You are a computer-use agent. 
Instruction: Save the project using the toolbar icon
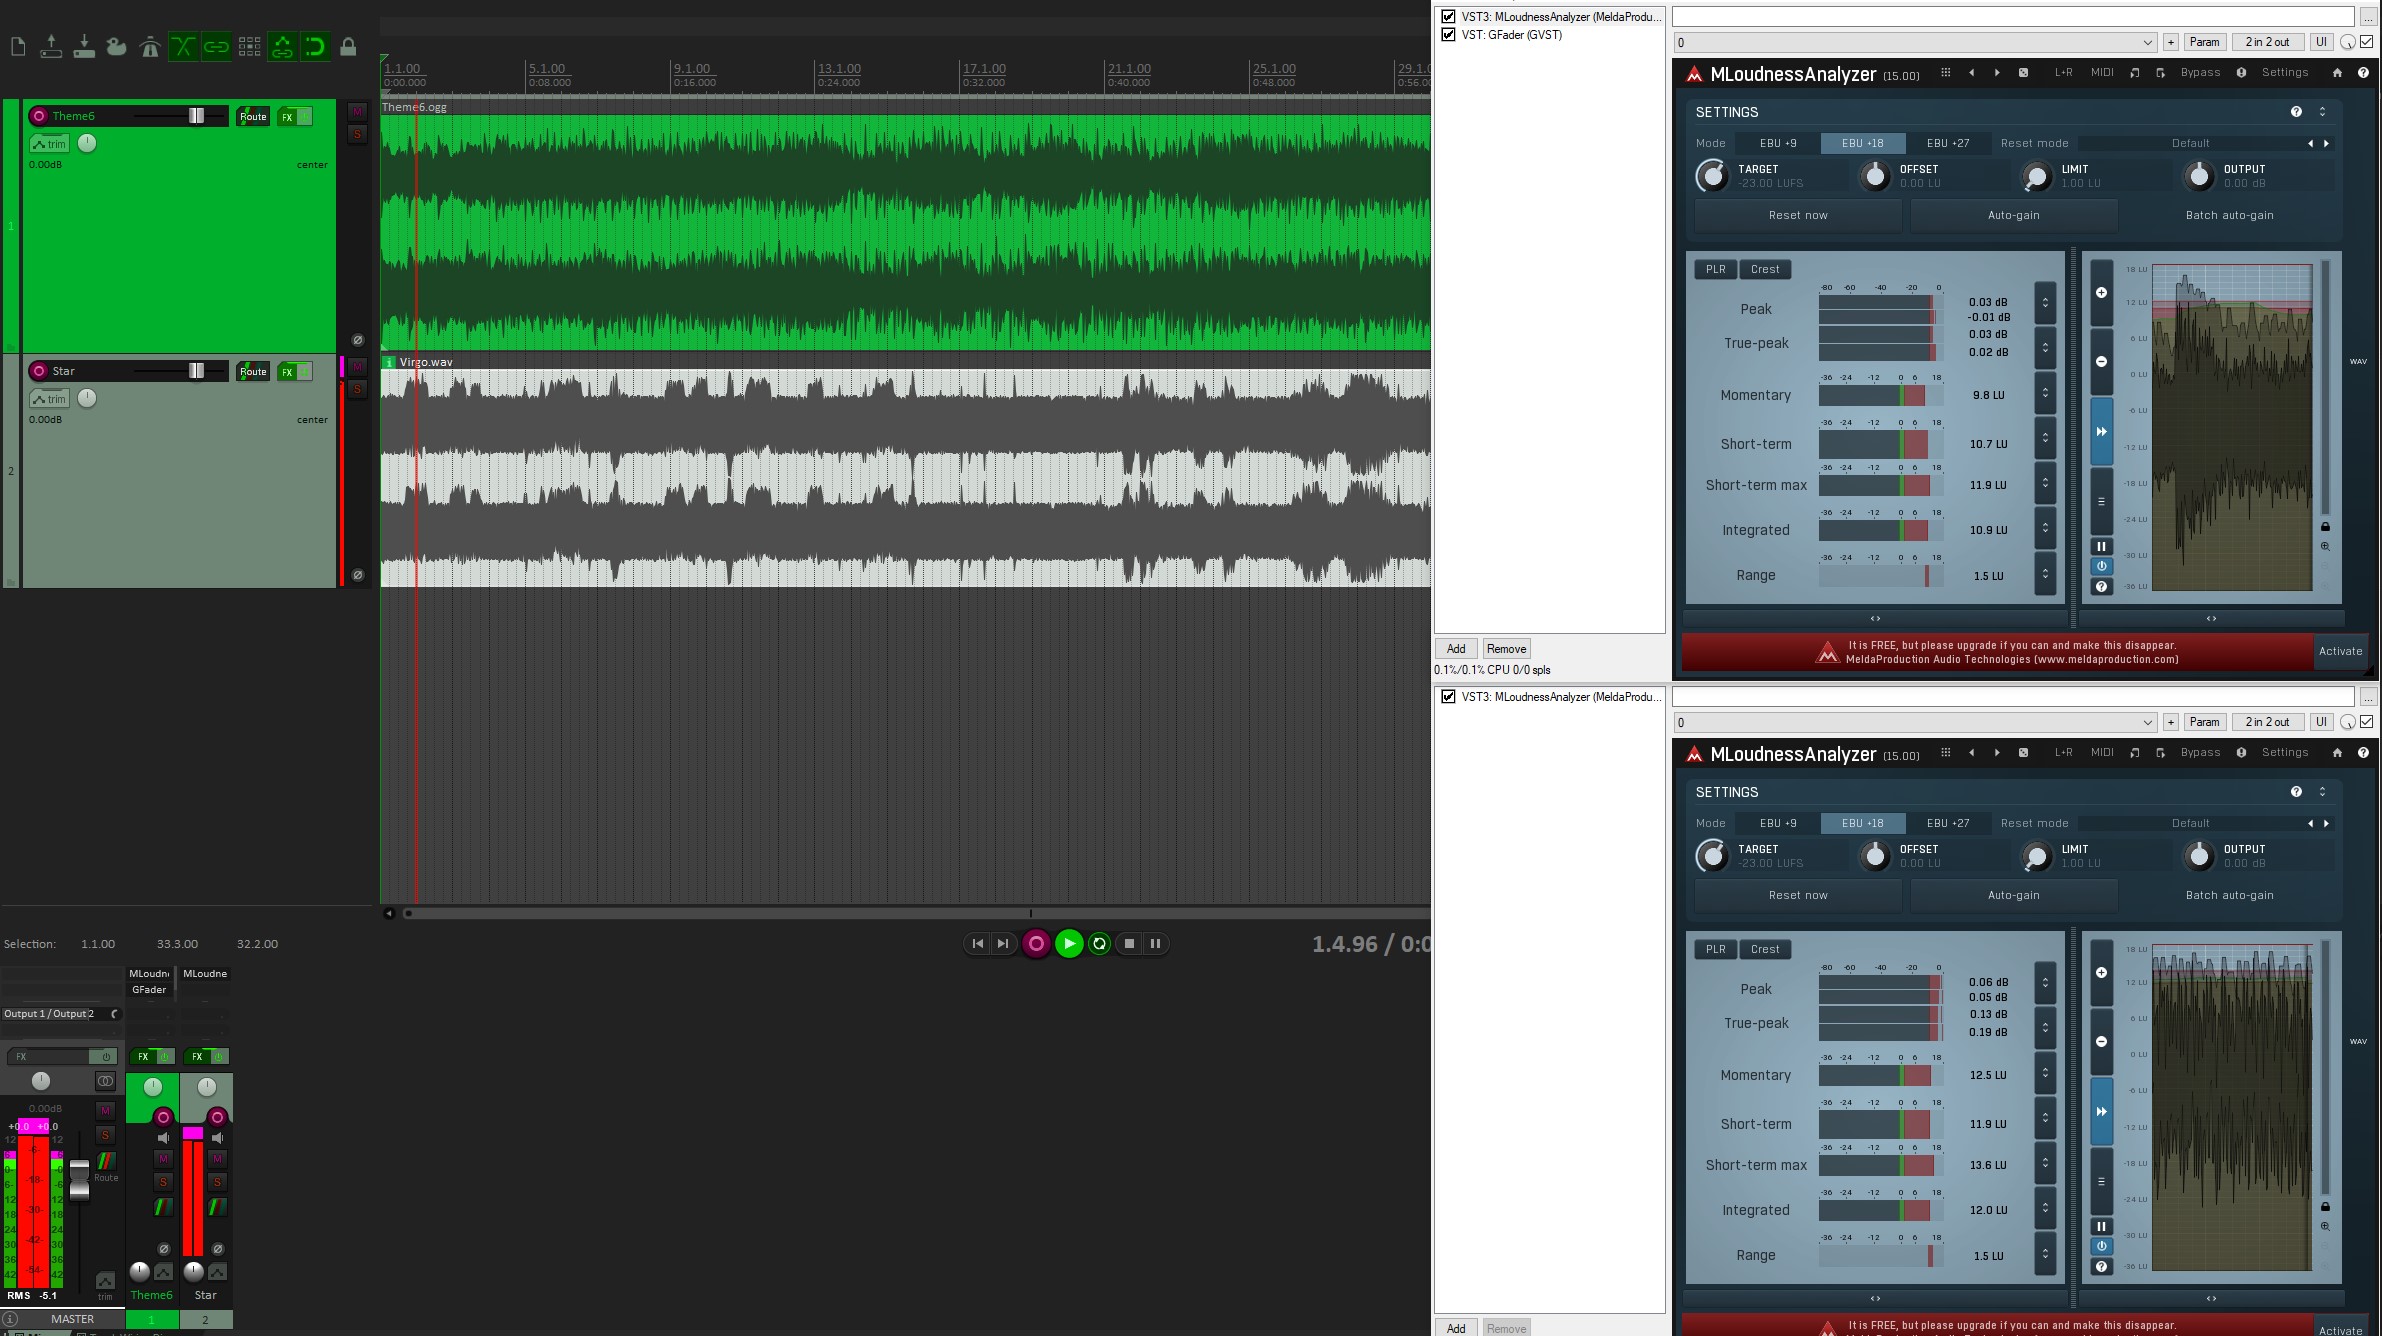[84, 47]
